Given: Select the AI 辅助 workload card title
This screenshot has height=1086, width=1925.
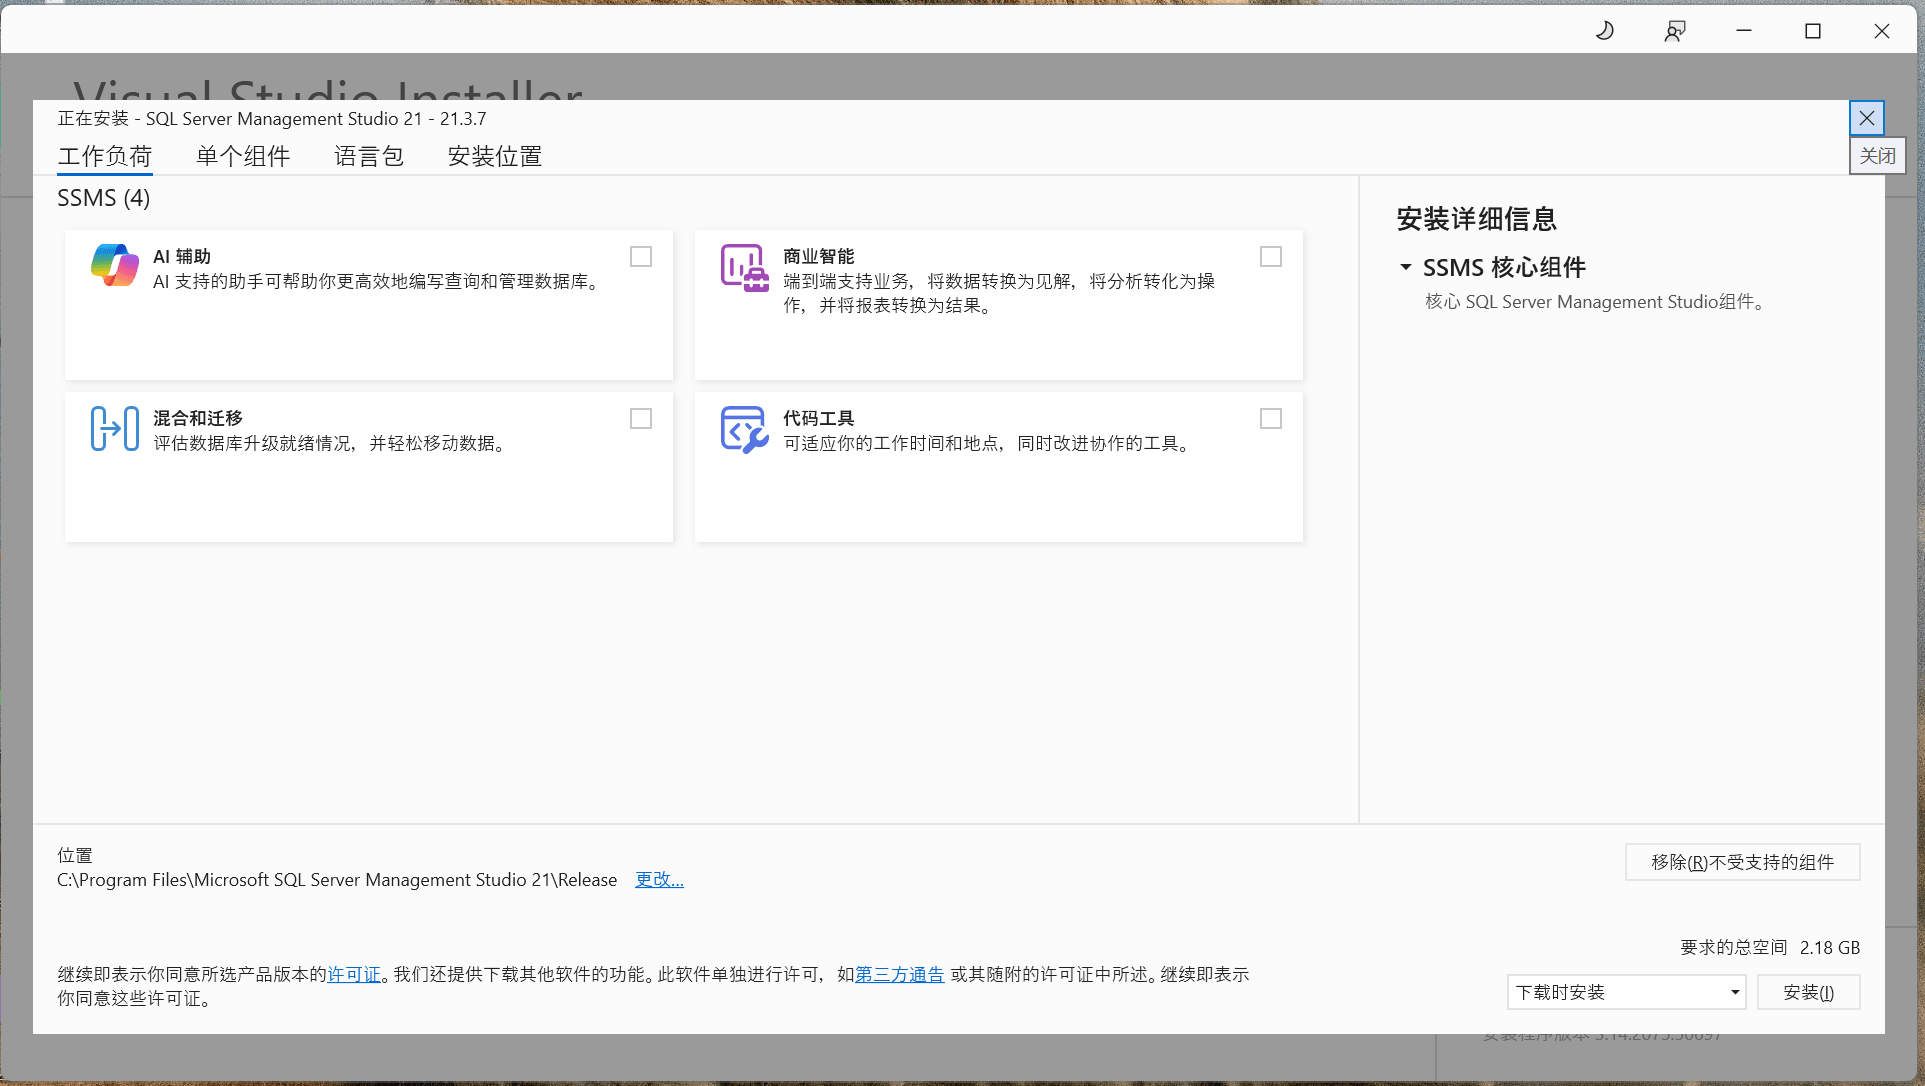Looking at the screenshot, I should 182,257.
